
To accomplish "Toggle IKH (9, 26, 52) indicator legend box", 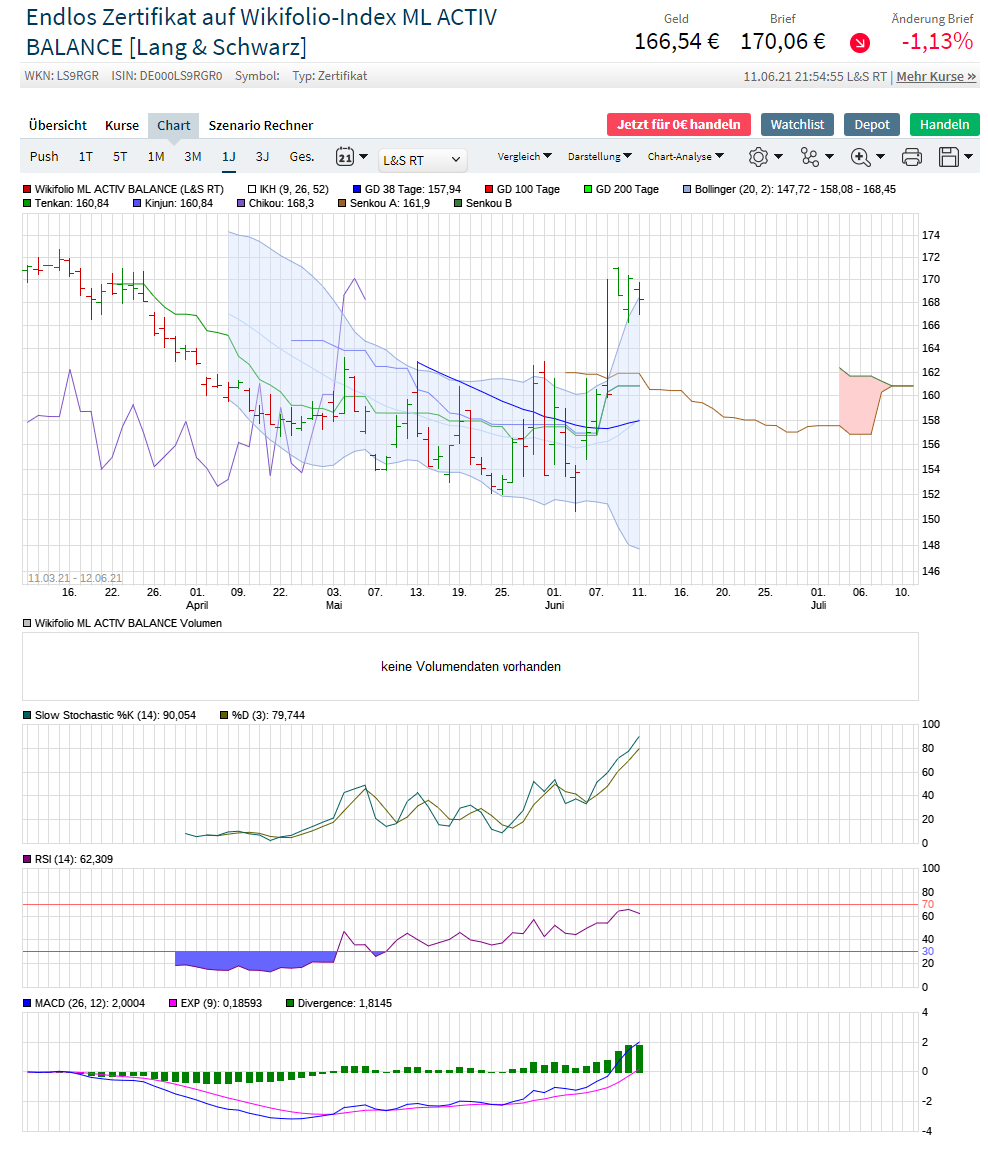I will tap(252, 189).
